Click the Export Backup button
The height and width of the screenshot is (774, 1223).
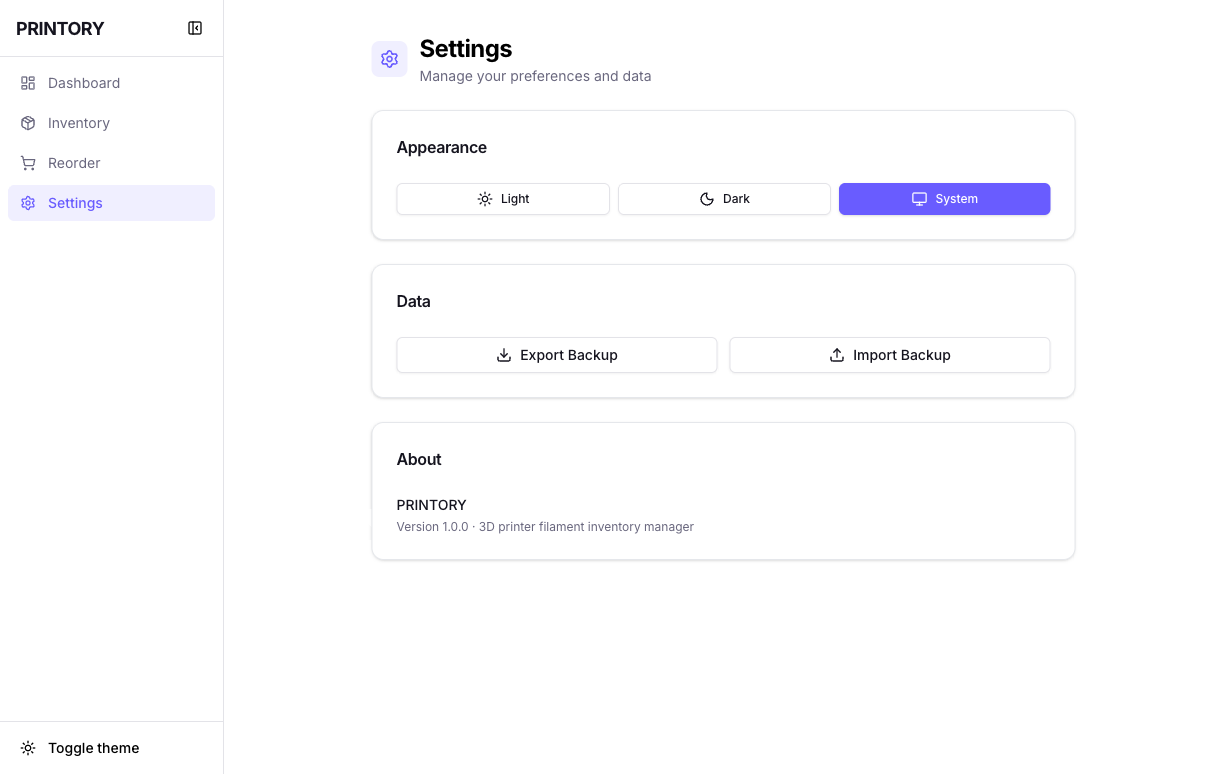tap(556, 355)
